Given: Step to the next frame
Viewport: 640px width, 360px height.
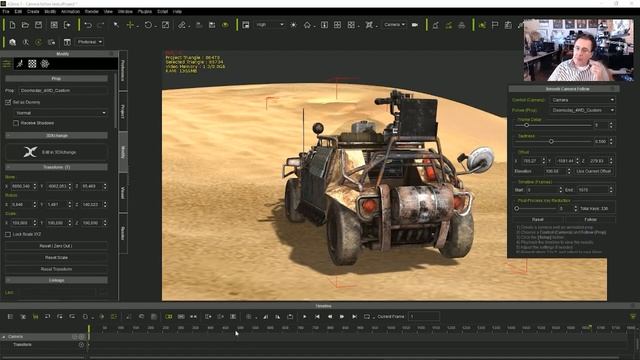Looking at the screenshot, I should [x=342, y=317].
